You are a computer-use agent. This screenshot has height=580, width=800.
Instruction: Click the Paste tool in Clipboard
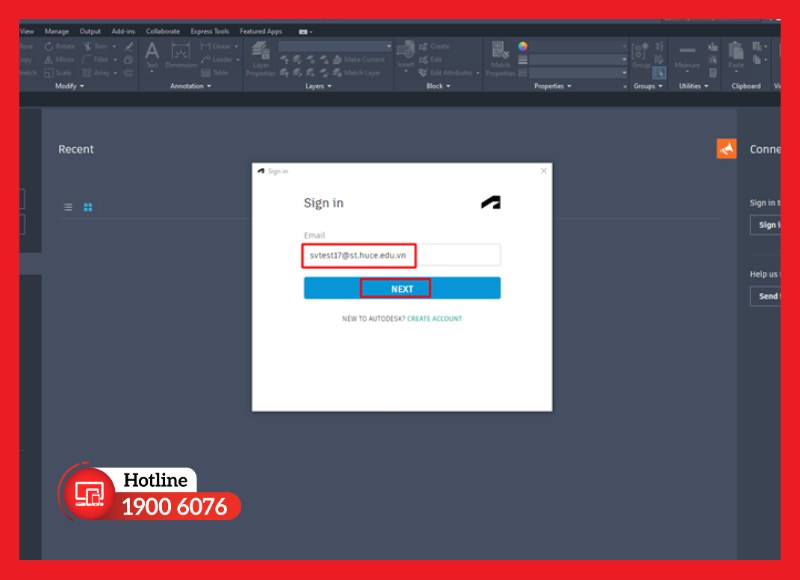[736, 55]
